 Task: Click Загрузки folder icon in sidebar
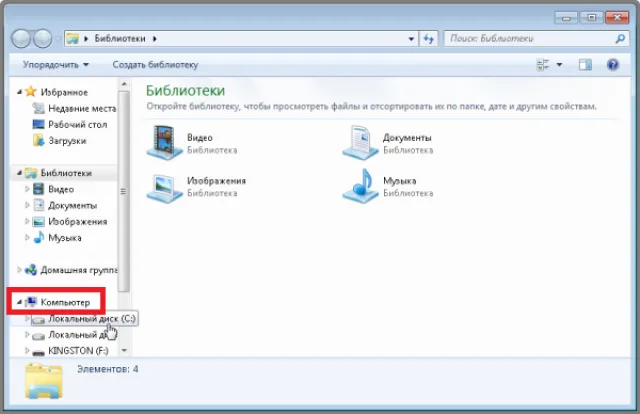[38, 140]
